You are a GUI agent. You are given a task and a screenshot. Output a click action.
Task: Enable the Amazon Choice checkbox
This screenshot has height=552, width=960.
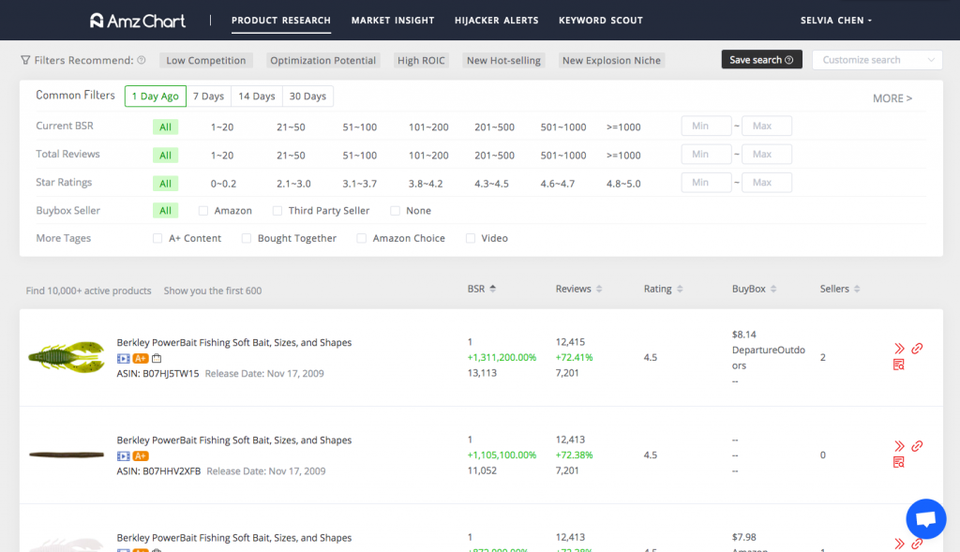tap(361, 238)
